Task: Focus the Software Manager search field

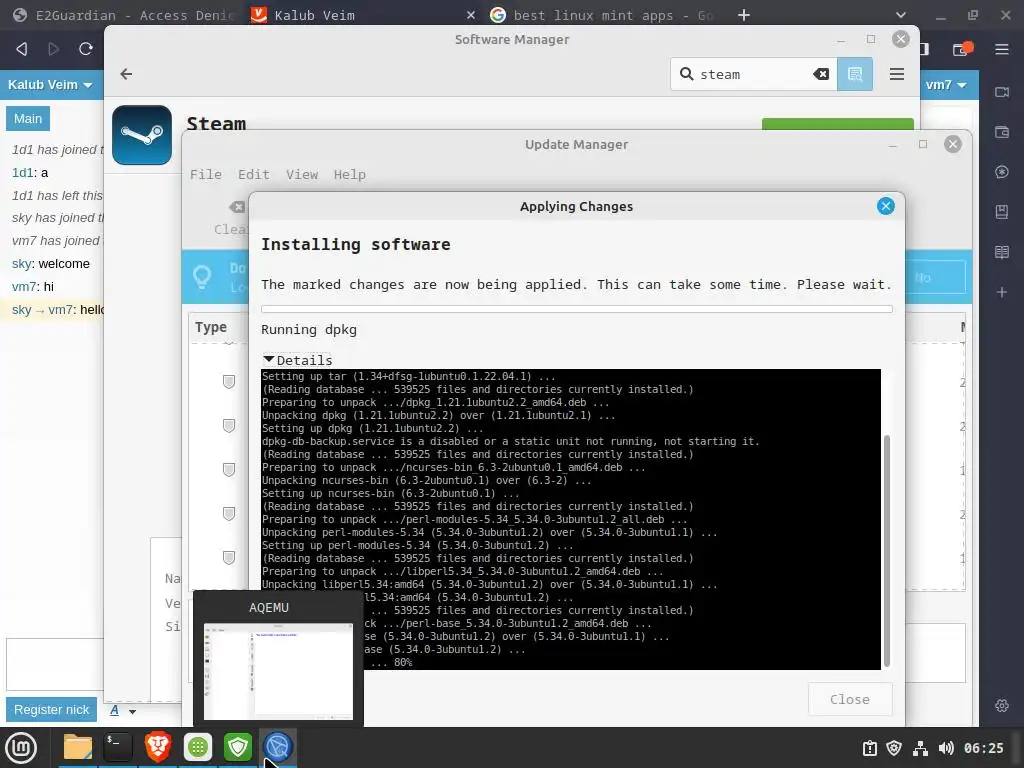Action: [x=754, y=74]
